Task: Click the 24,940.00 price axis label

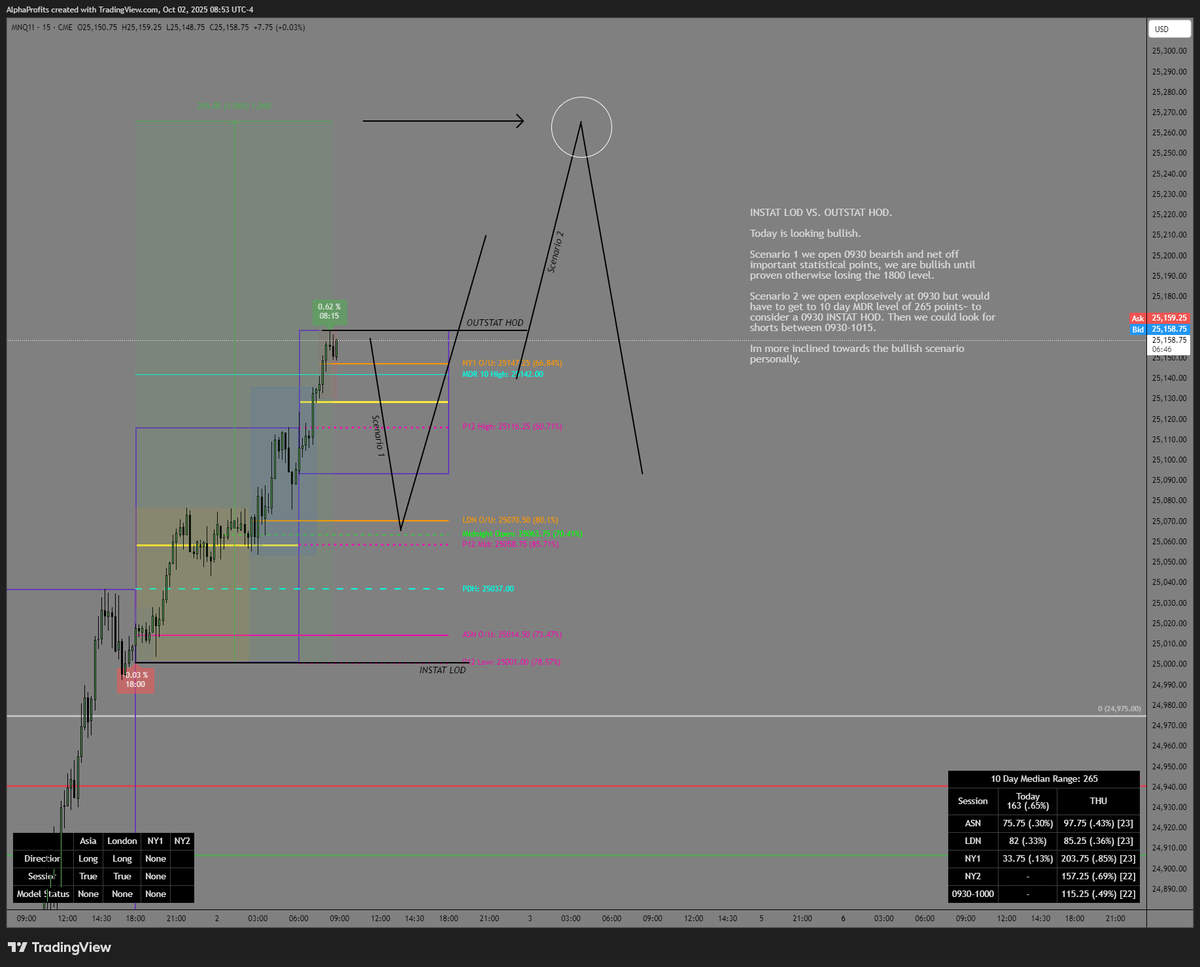Action: coord(1169,786)
